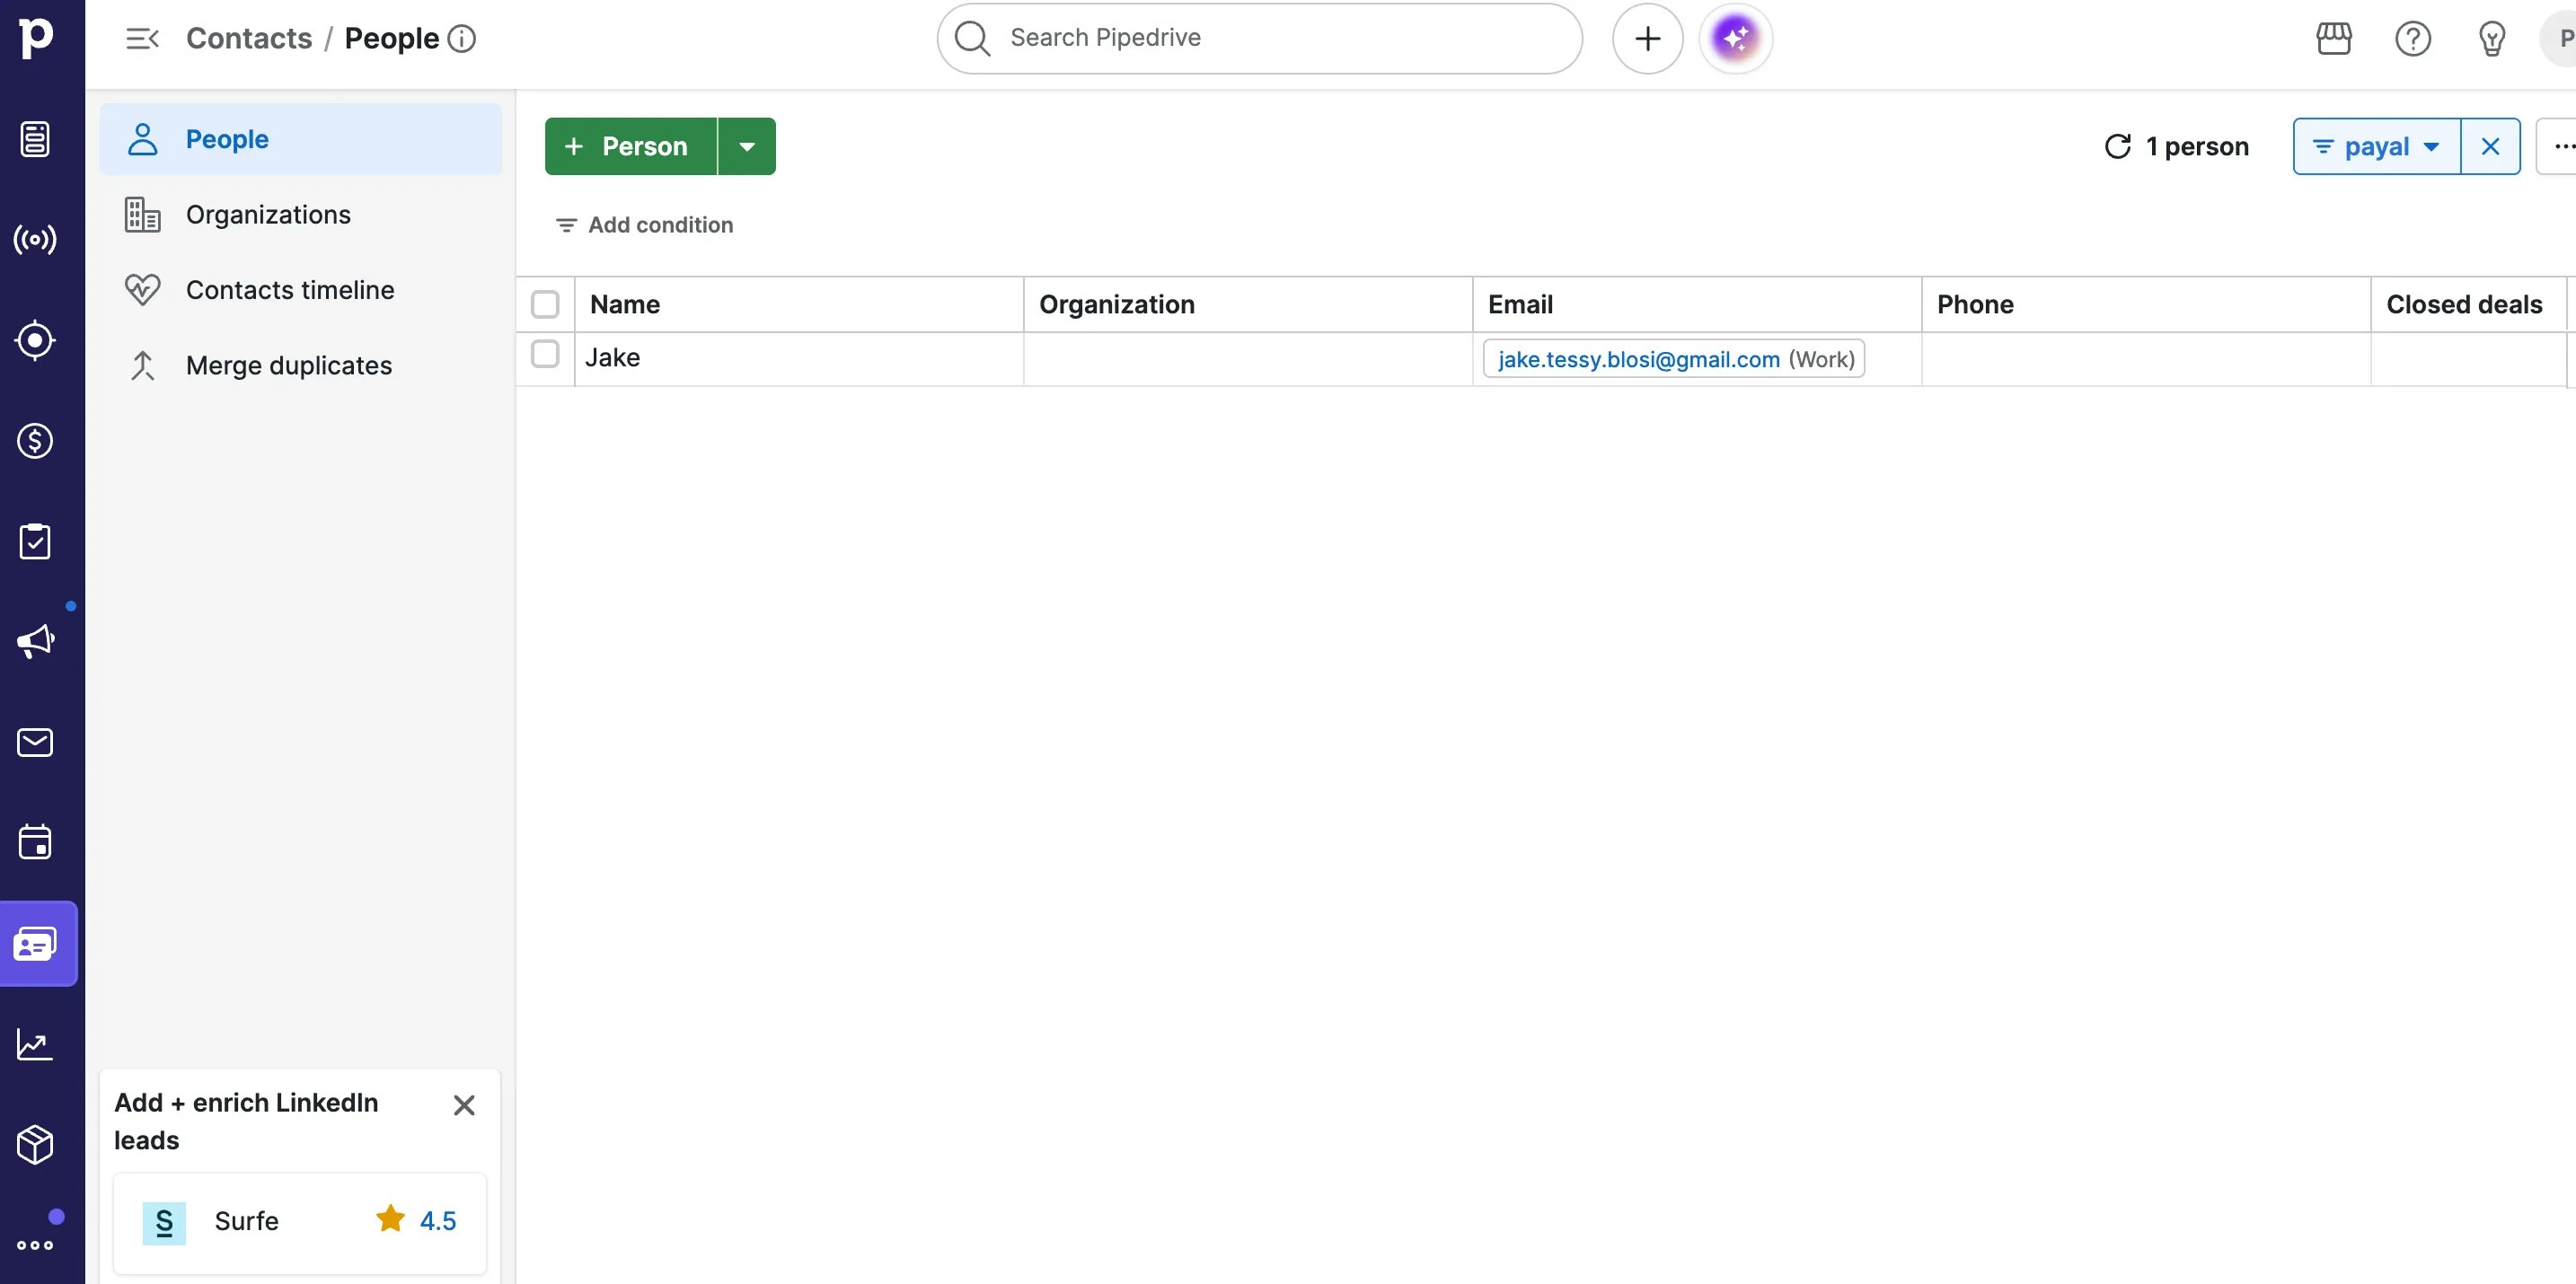Open the Sales Inbox envelope icon

(35, 742)
